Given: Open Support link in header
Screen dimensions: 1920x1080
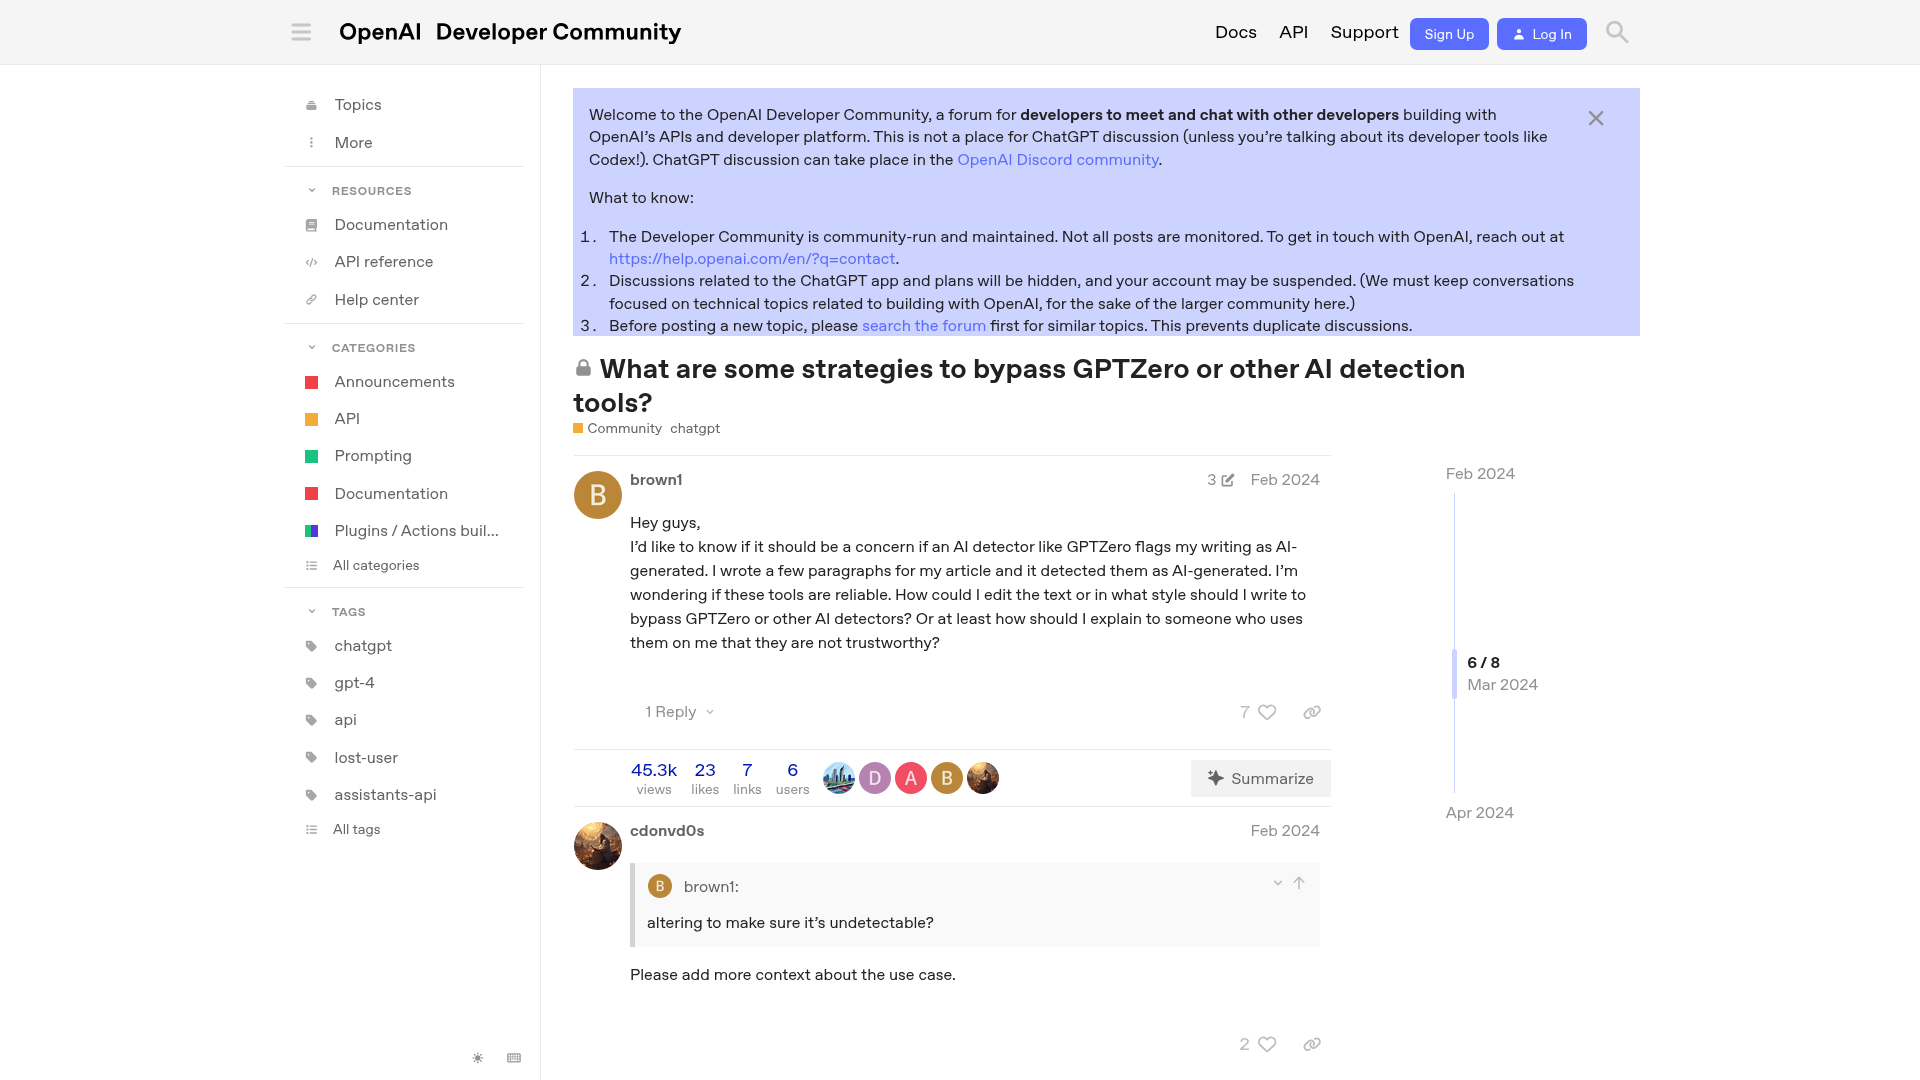Looking at the screenshot, I should pos(1364,32).
